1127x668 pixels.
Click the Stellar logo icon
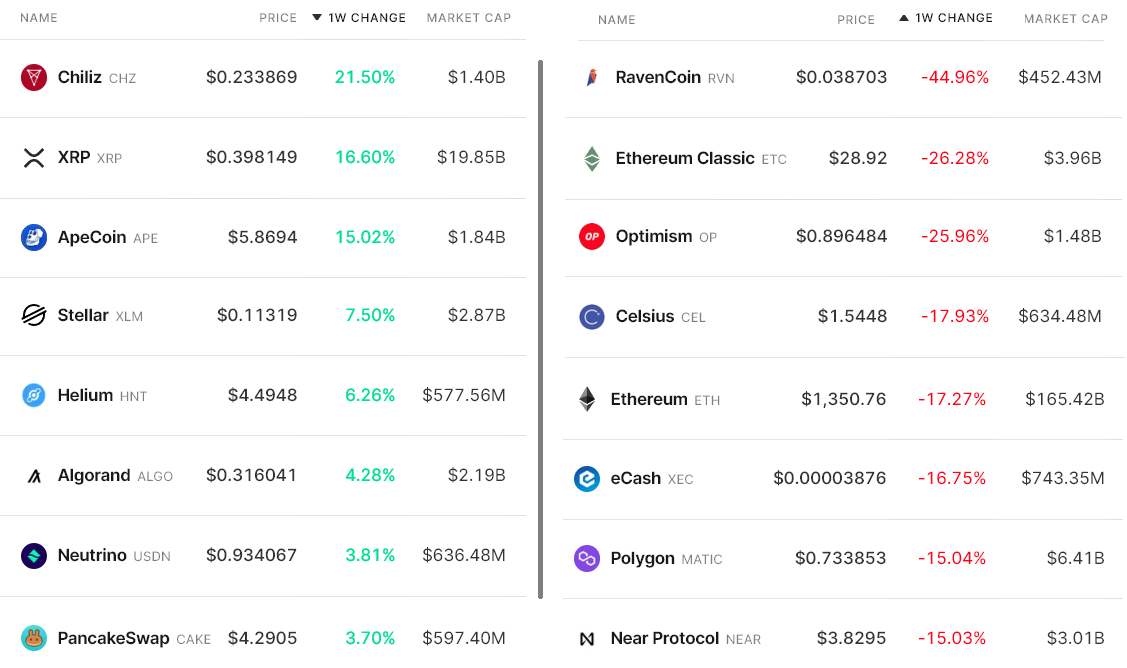coord(34,315)
